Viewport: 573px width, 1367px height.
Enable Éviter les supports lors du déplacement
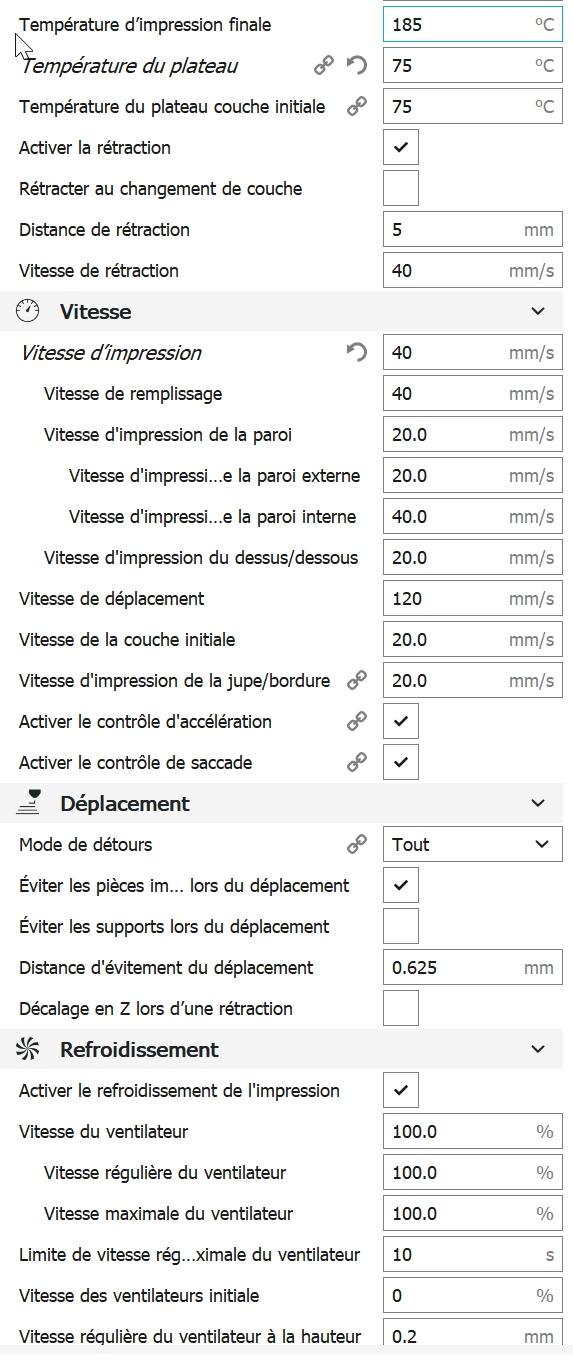point(401,927)
